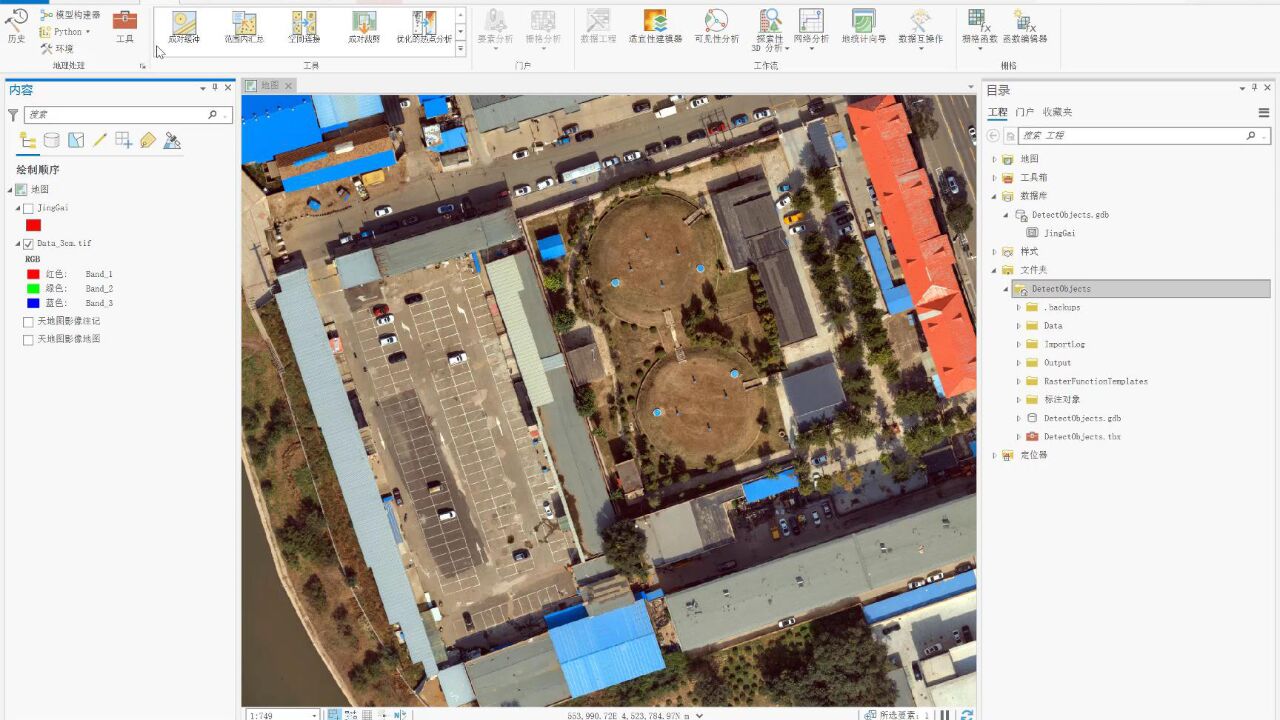Select the 成对缓冲 (Pairwise Buffer) tool
The image size is (1280, 720).
(x=183, y=27)
